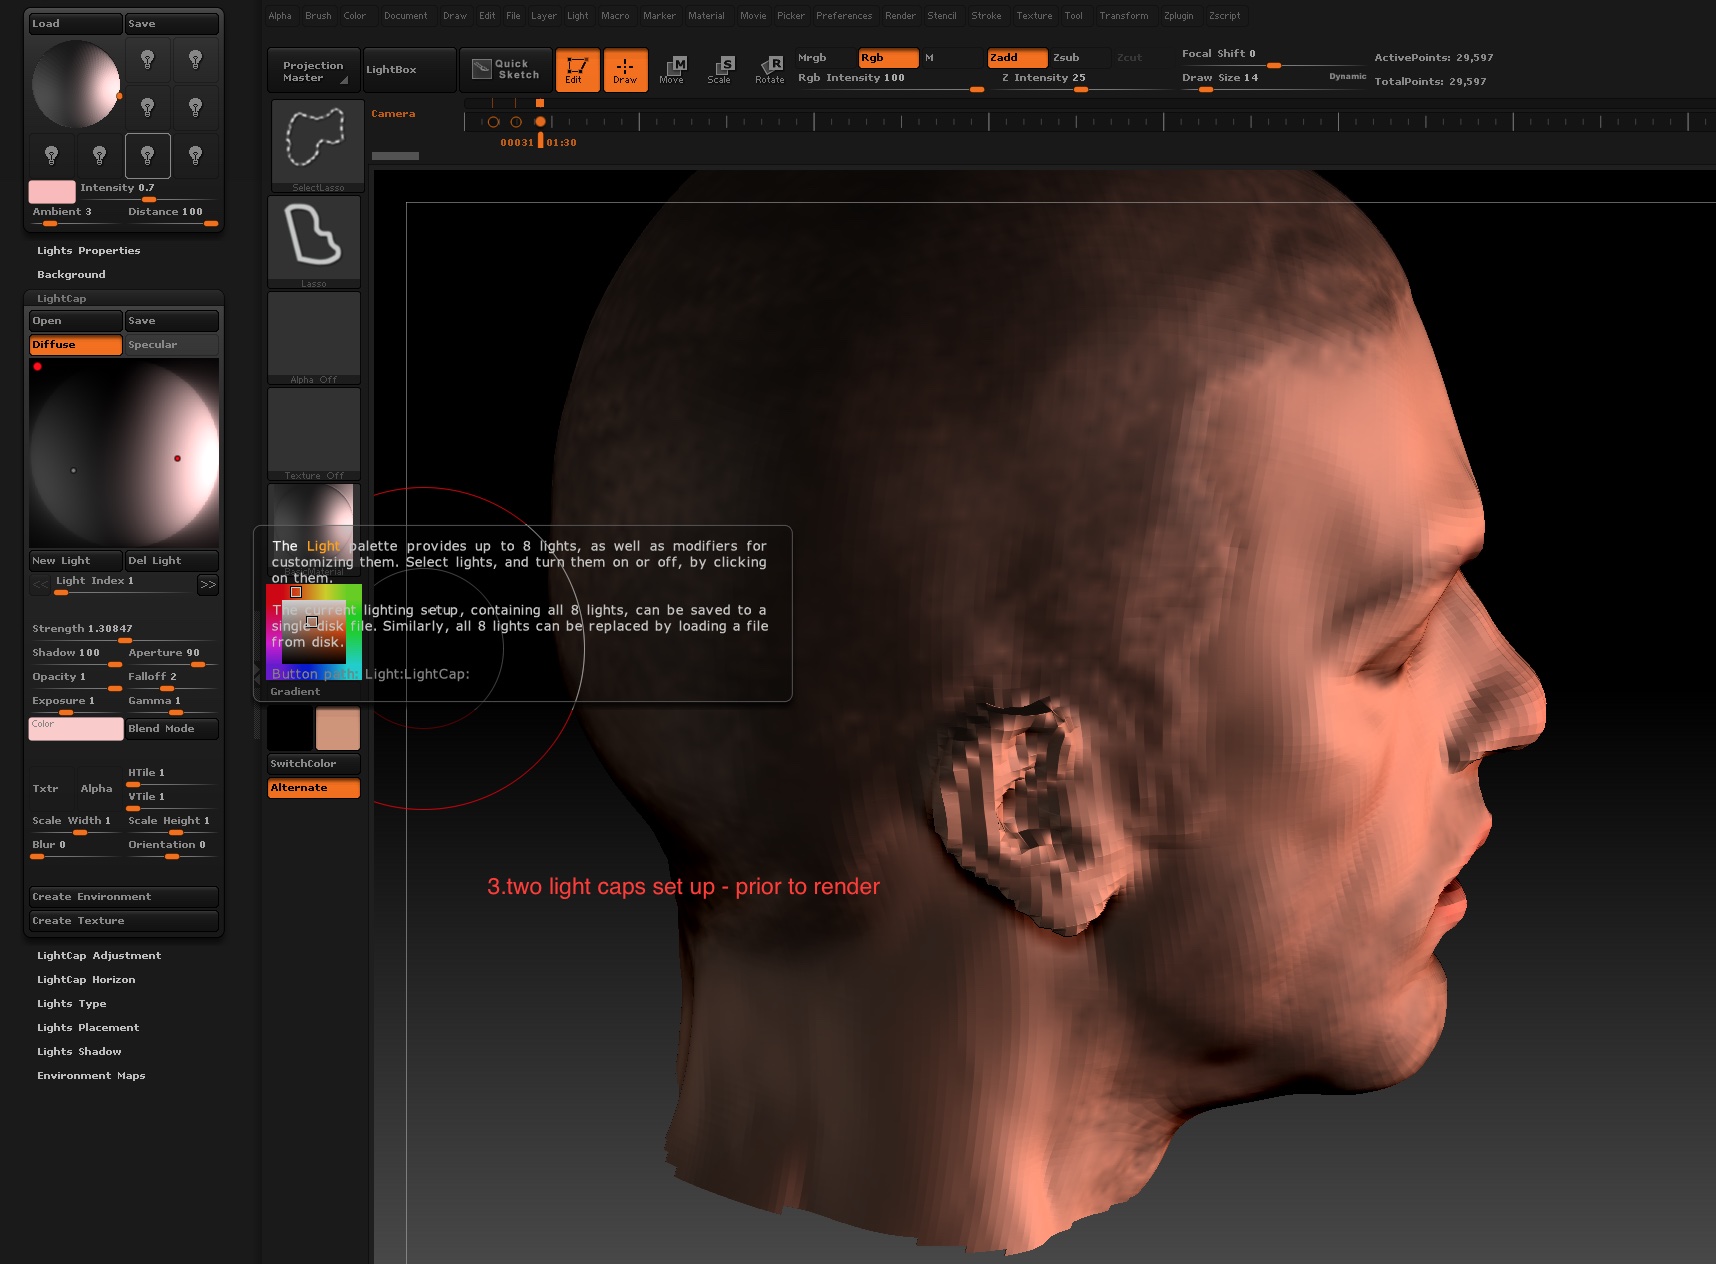Adjust the Strength slider
The height and width of the screenshot is (1264, 1716).
[124, 632]
